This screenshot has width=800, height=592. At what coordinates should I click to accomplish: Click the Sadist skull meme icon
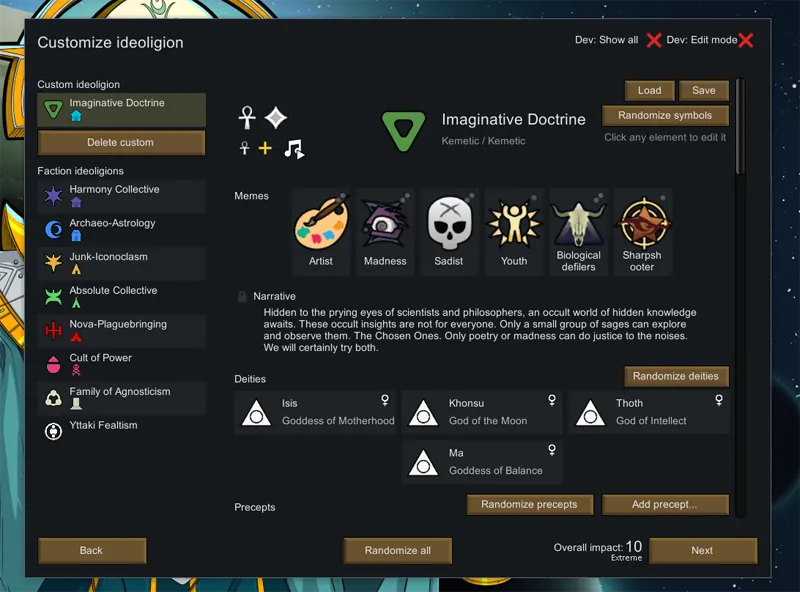point(449,225)
